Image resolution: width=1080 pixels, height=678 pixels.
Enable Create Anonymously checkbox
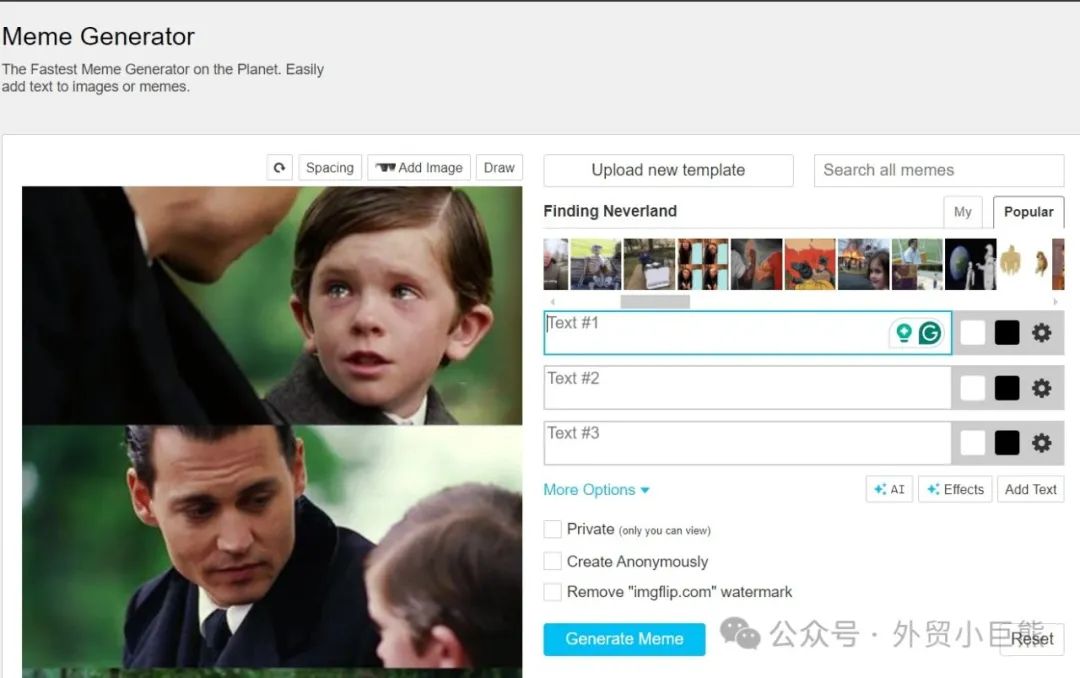tap(552, 561)
